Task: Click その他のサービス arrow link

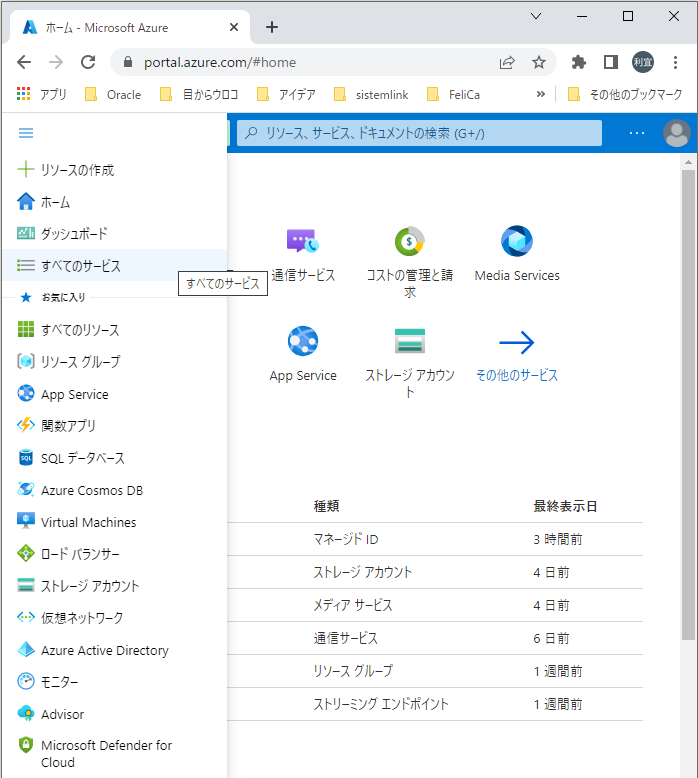Action: 516,355
